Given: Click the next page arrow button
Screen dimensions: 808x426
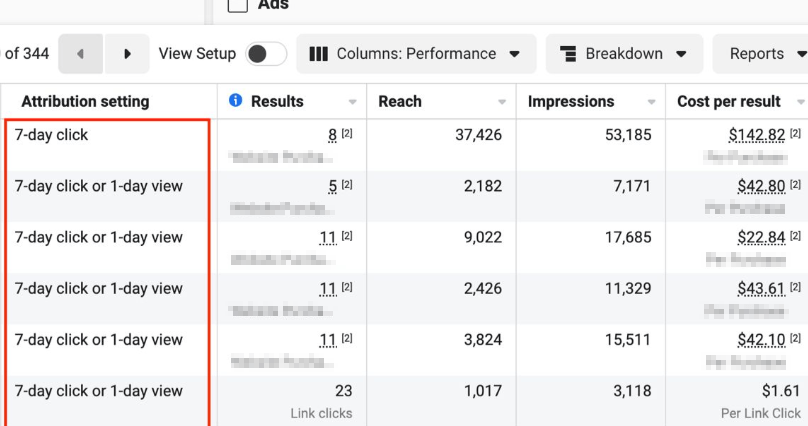Looking at the screenshot, I should point(127,54).
